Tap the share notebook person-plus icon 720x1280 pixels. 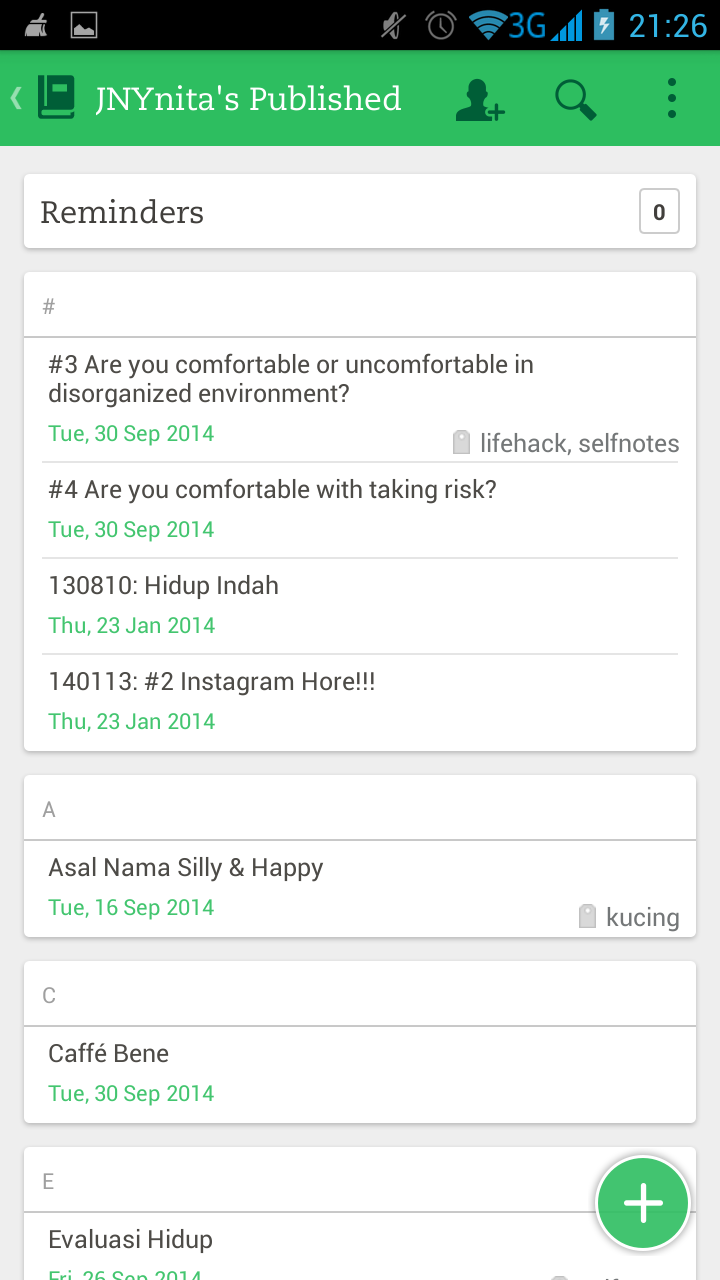tap(480, 100)
